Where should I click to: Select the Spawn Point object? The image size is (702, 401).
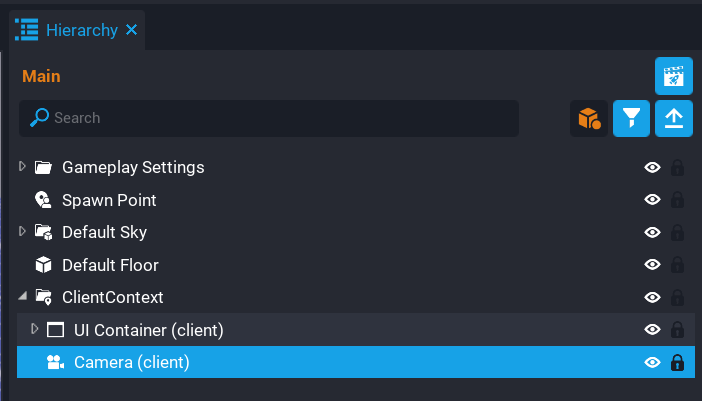click(109, 200)
